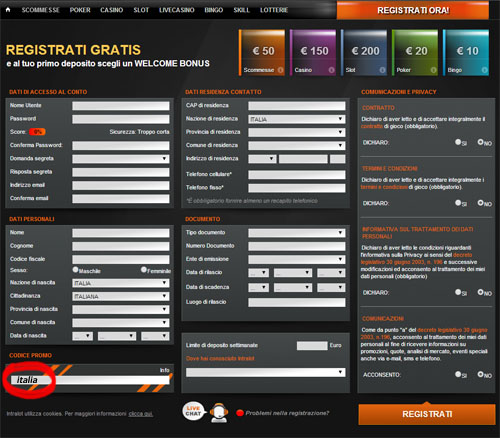Click the Telefono cellulare input field

pyautogui.click(x=297, y=175)
